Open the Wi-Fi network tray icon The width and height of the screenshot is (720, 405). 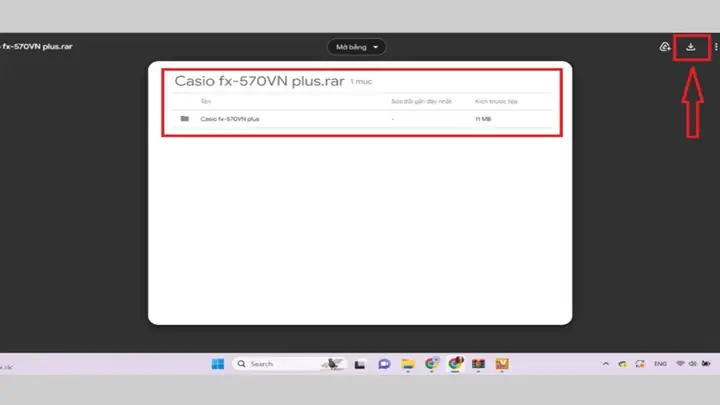pos(680,364)
